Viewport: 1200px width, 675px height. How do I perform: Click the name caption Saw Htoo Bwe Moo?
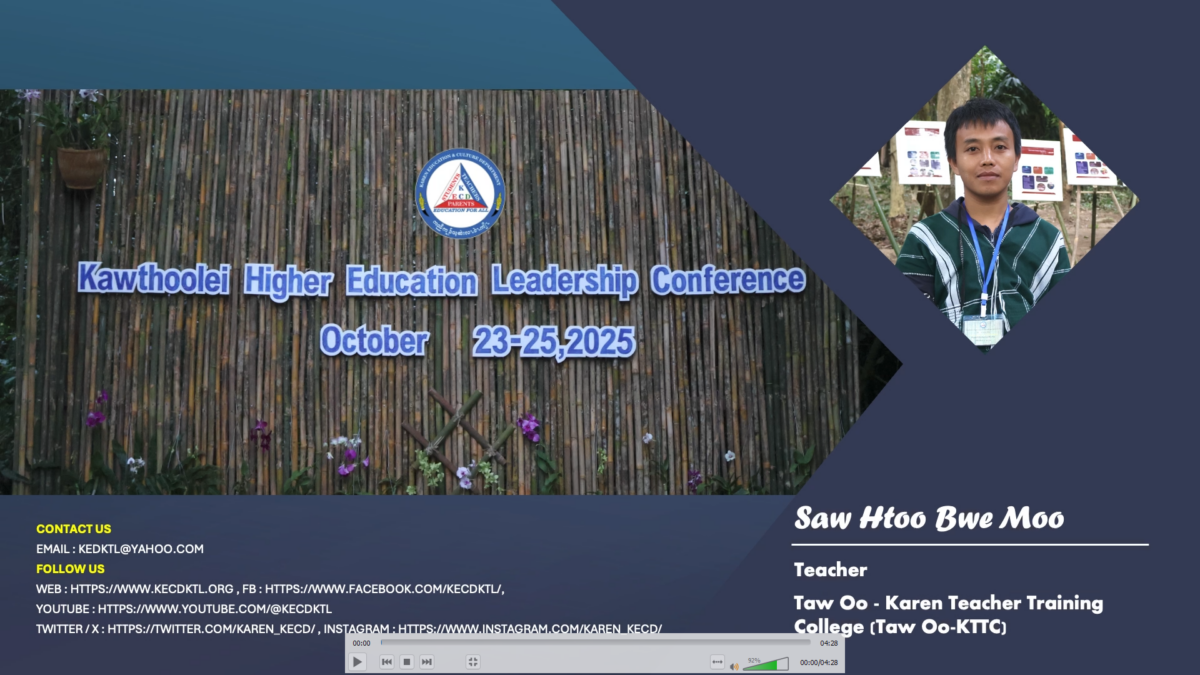pos(929,518)
